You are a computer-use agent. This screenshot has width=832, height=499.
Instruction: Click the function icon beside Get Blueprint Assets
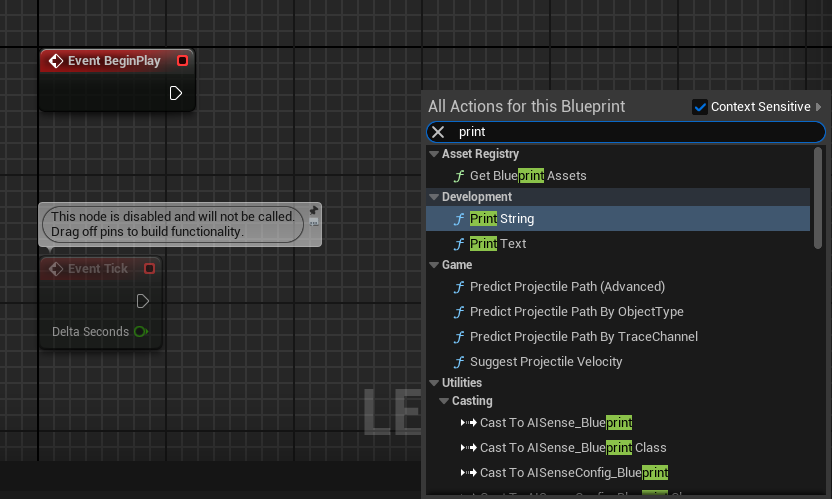click(459, 176)
